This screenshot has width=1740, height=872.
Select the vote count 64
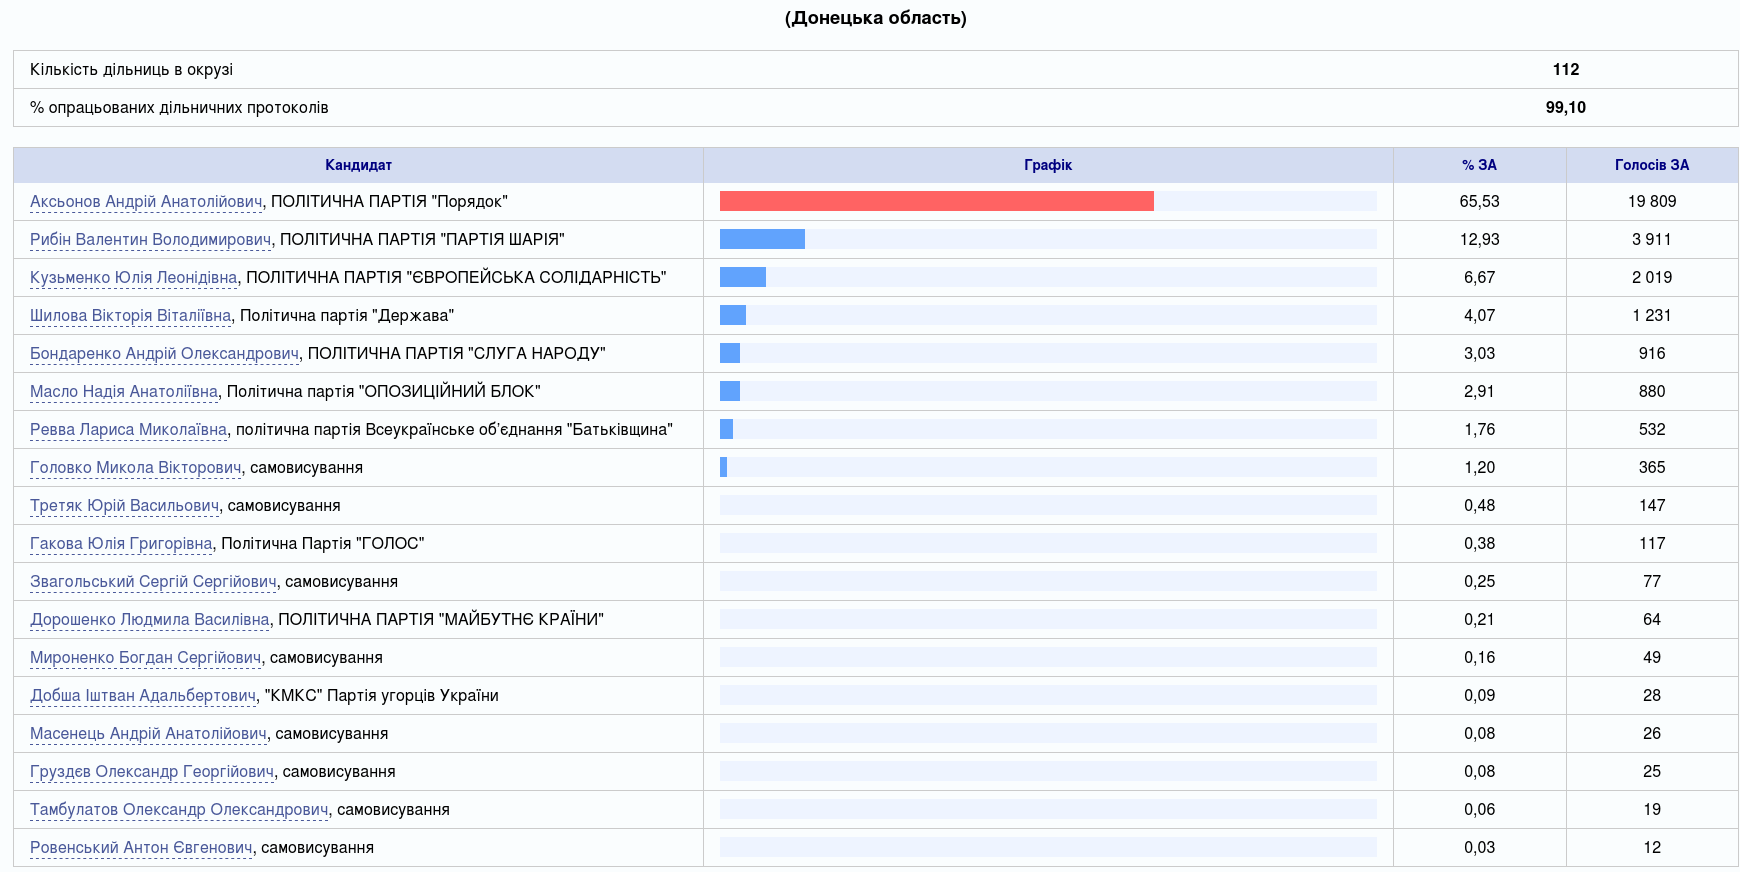(1652, 619)
